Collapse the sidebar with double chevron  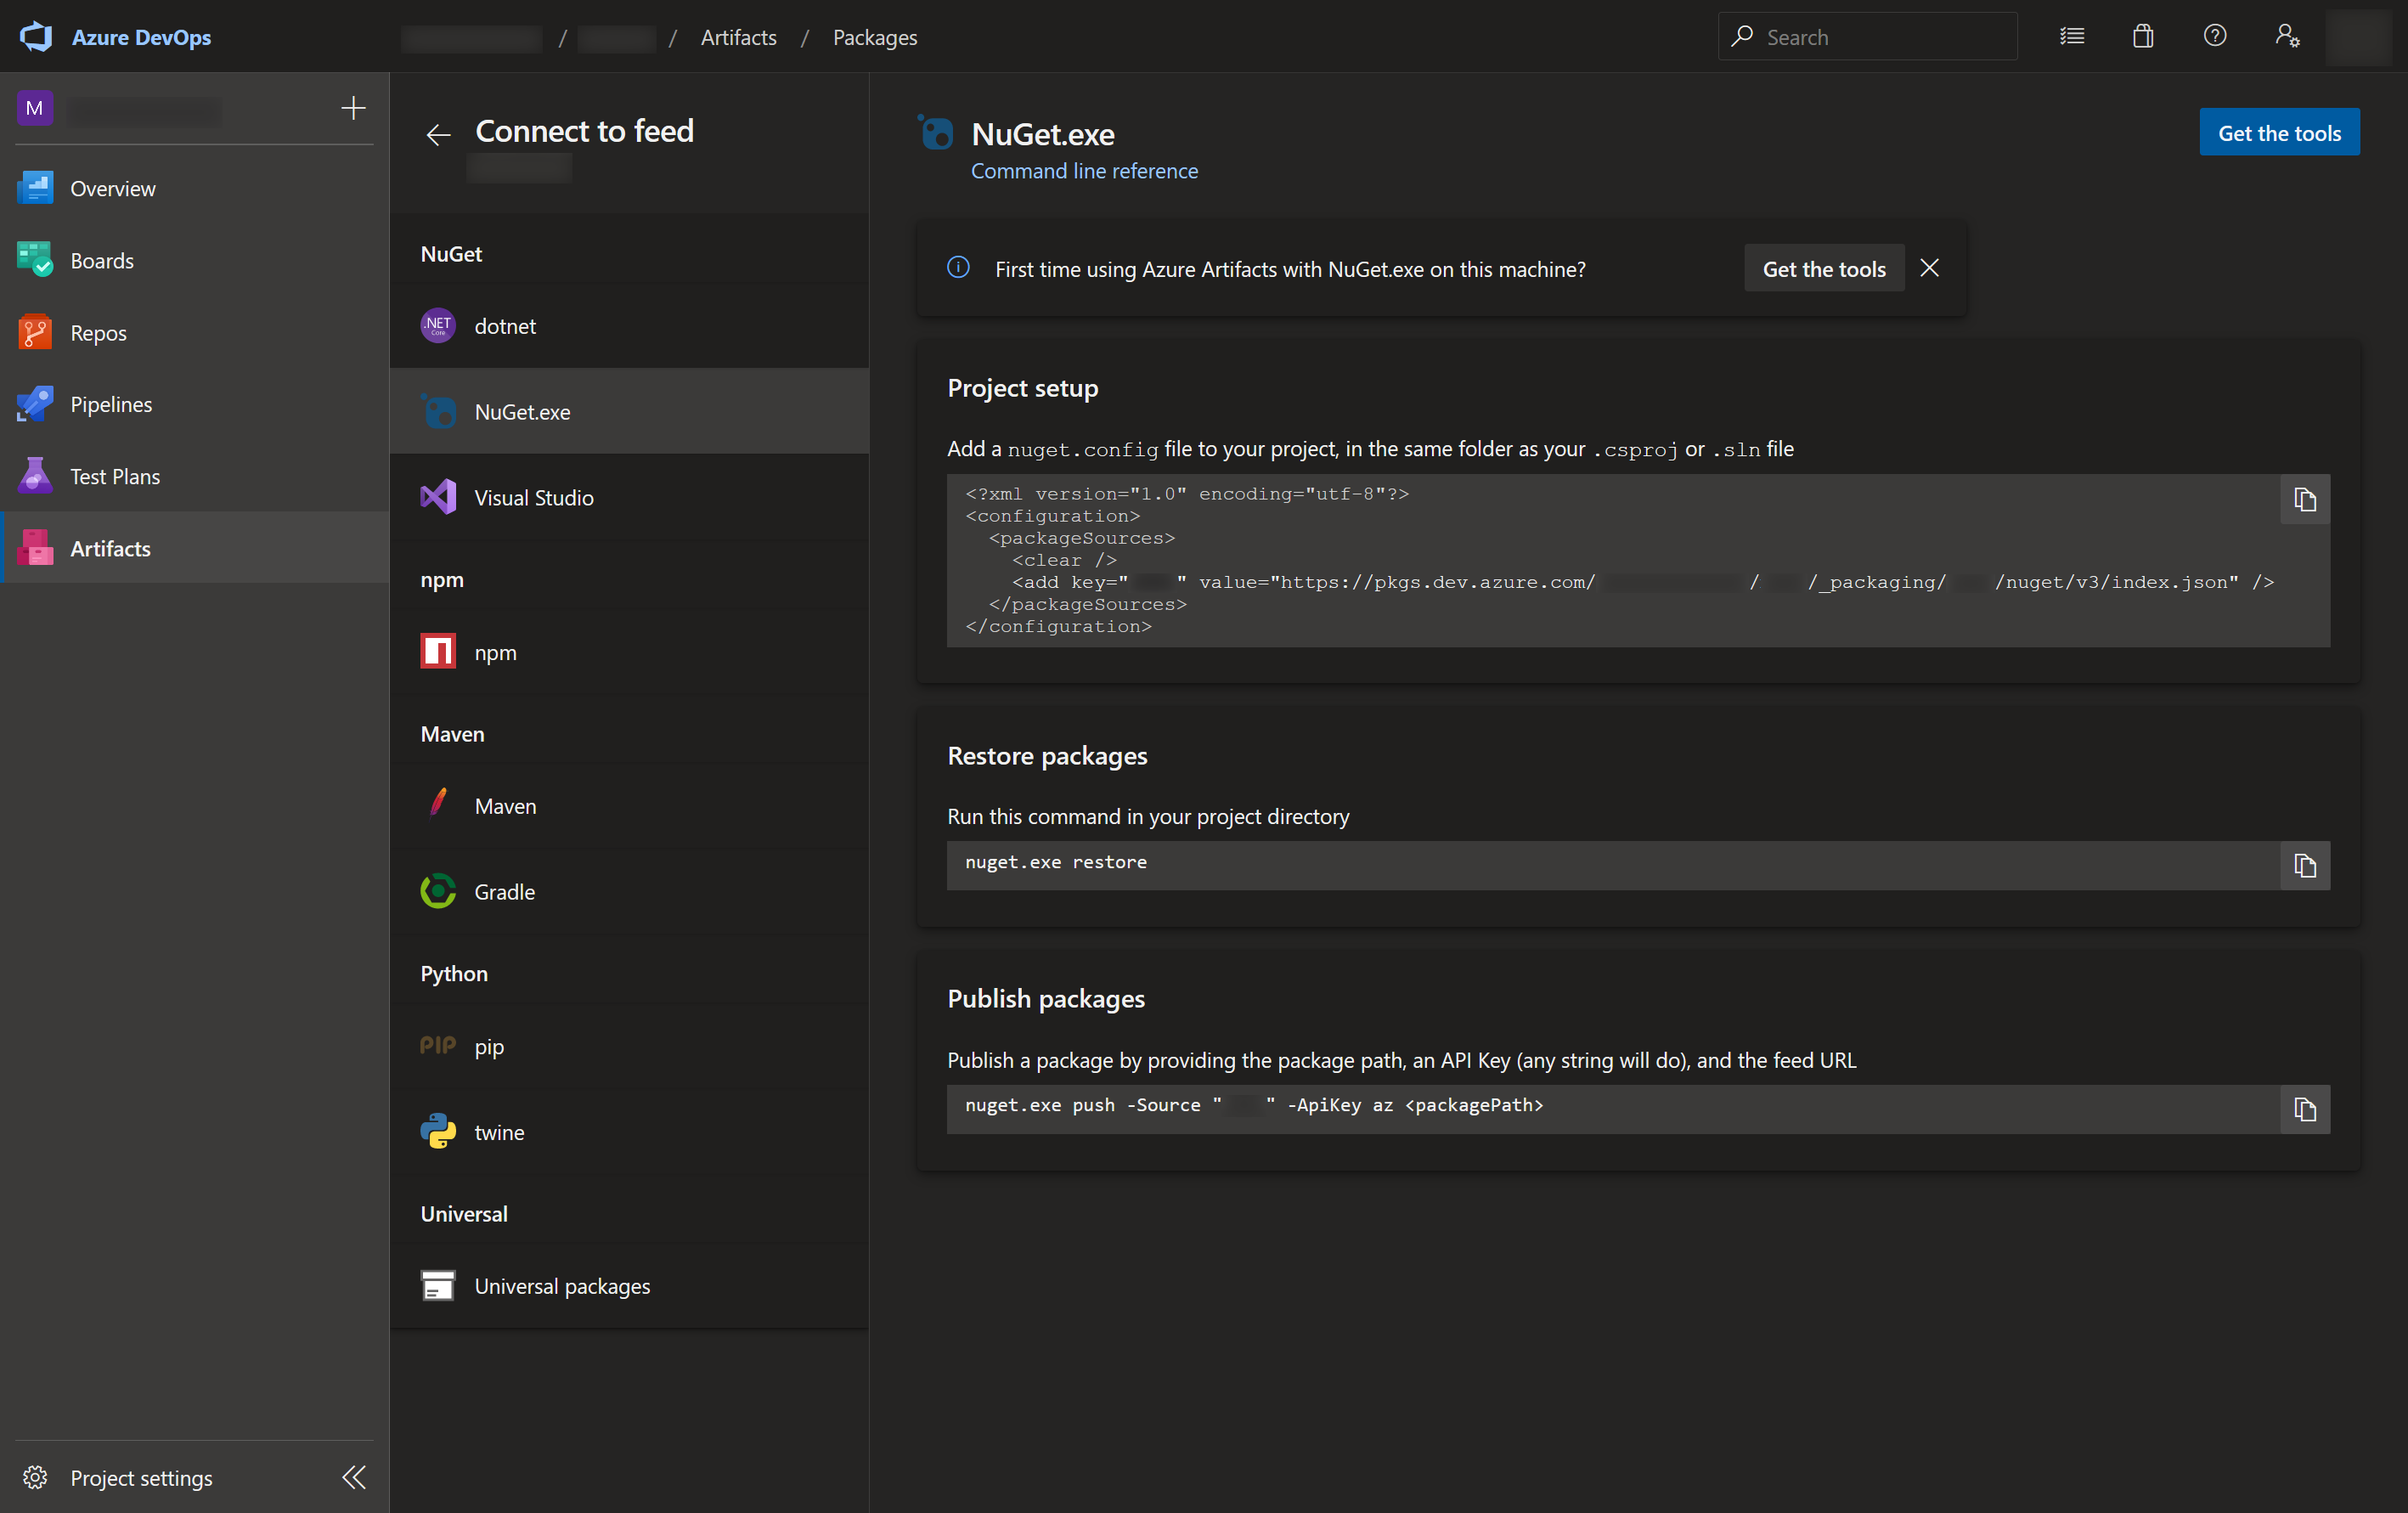pyautogui.click(x=354, y=1477)
